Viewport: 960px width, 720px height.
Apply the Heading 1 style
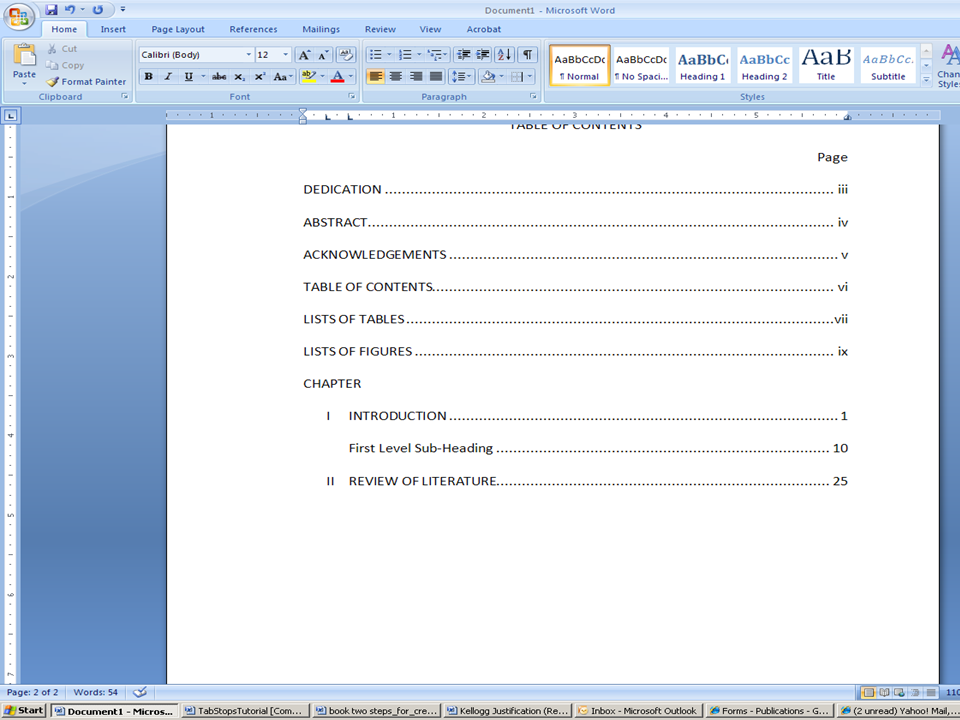[x=702, y=65]
